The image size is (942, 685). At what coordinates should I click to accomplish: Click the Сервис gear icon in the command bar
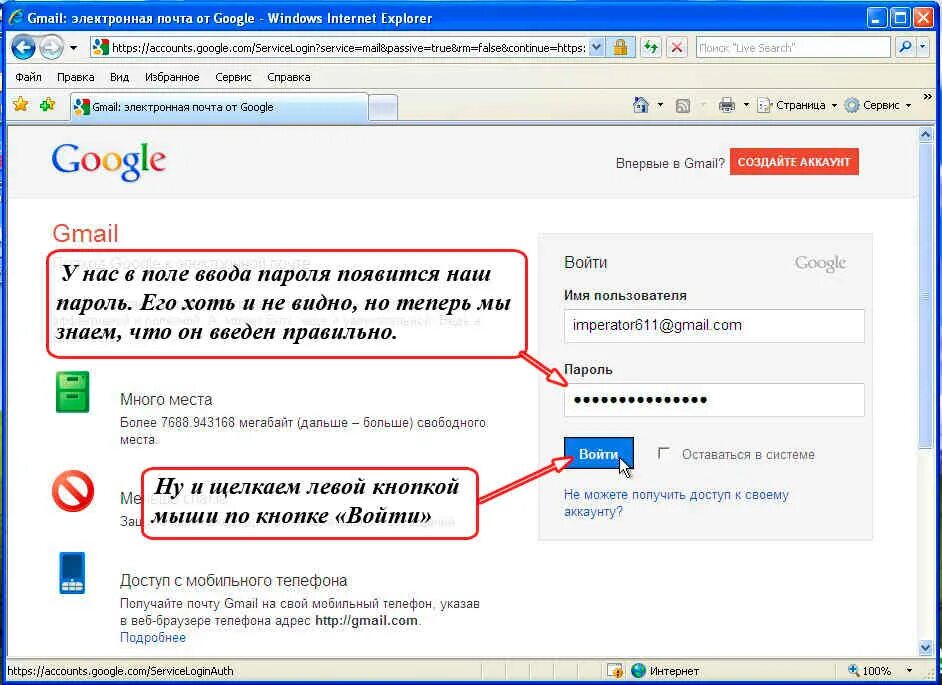[x=852, y=106]
